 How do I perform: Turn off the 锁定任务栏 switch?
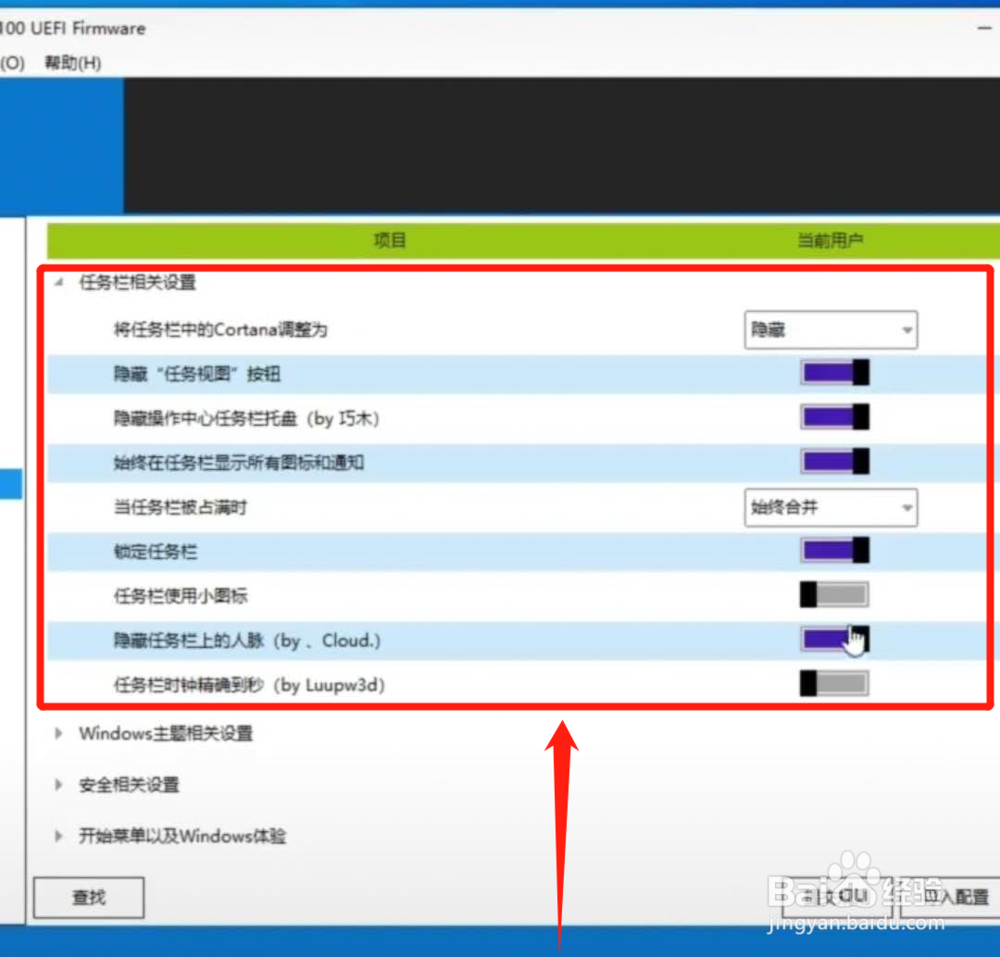click(x=835, y=550)
